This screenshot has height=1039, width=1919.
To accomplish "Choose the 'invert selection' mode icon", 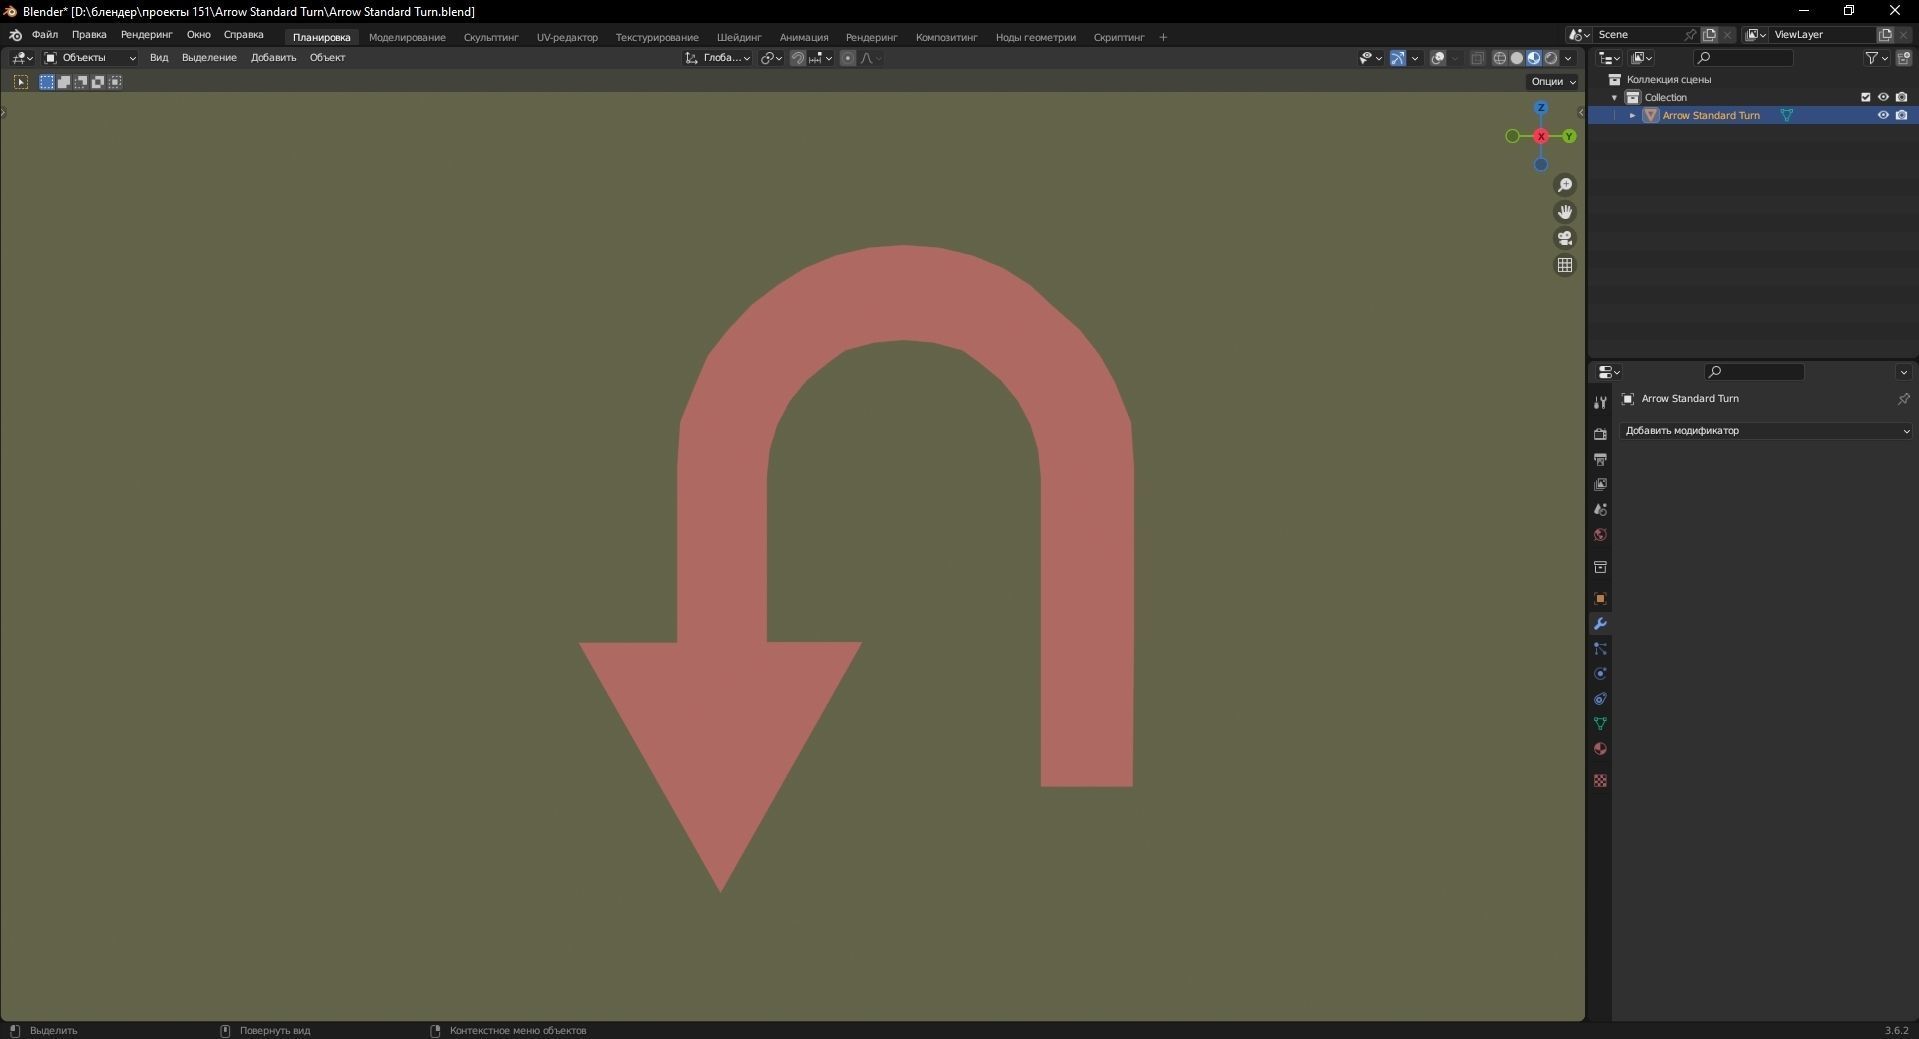I will click(98, 82).
